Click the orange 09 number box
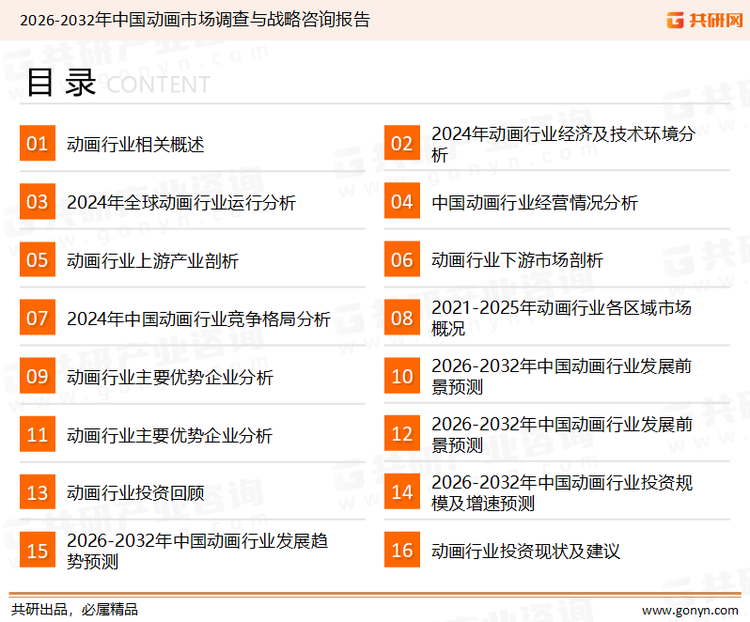The image size is (750, 622). point(37,376)
